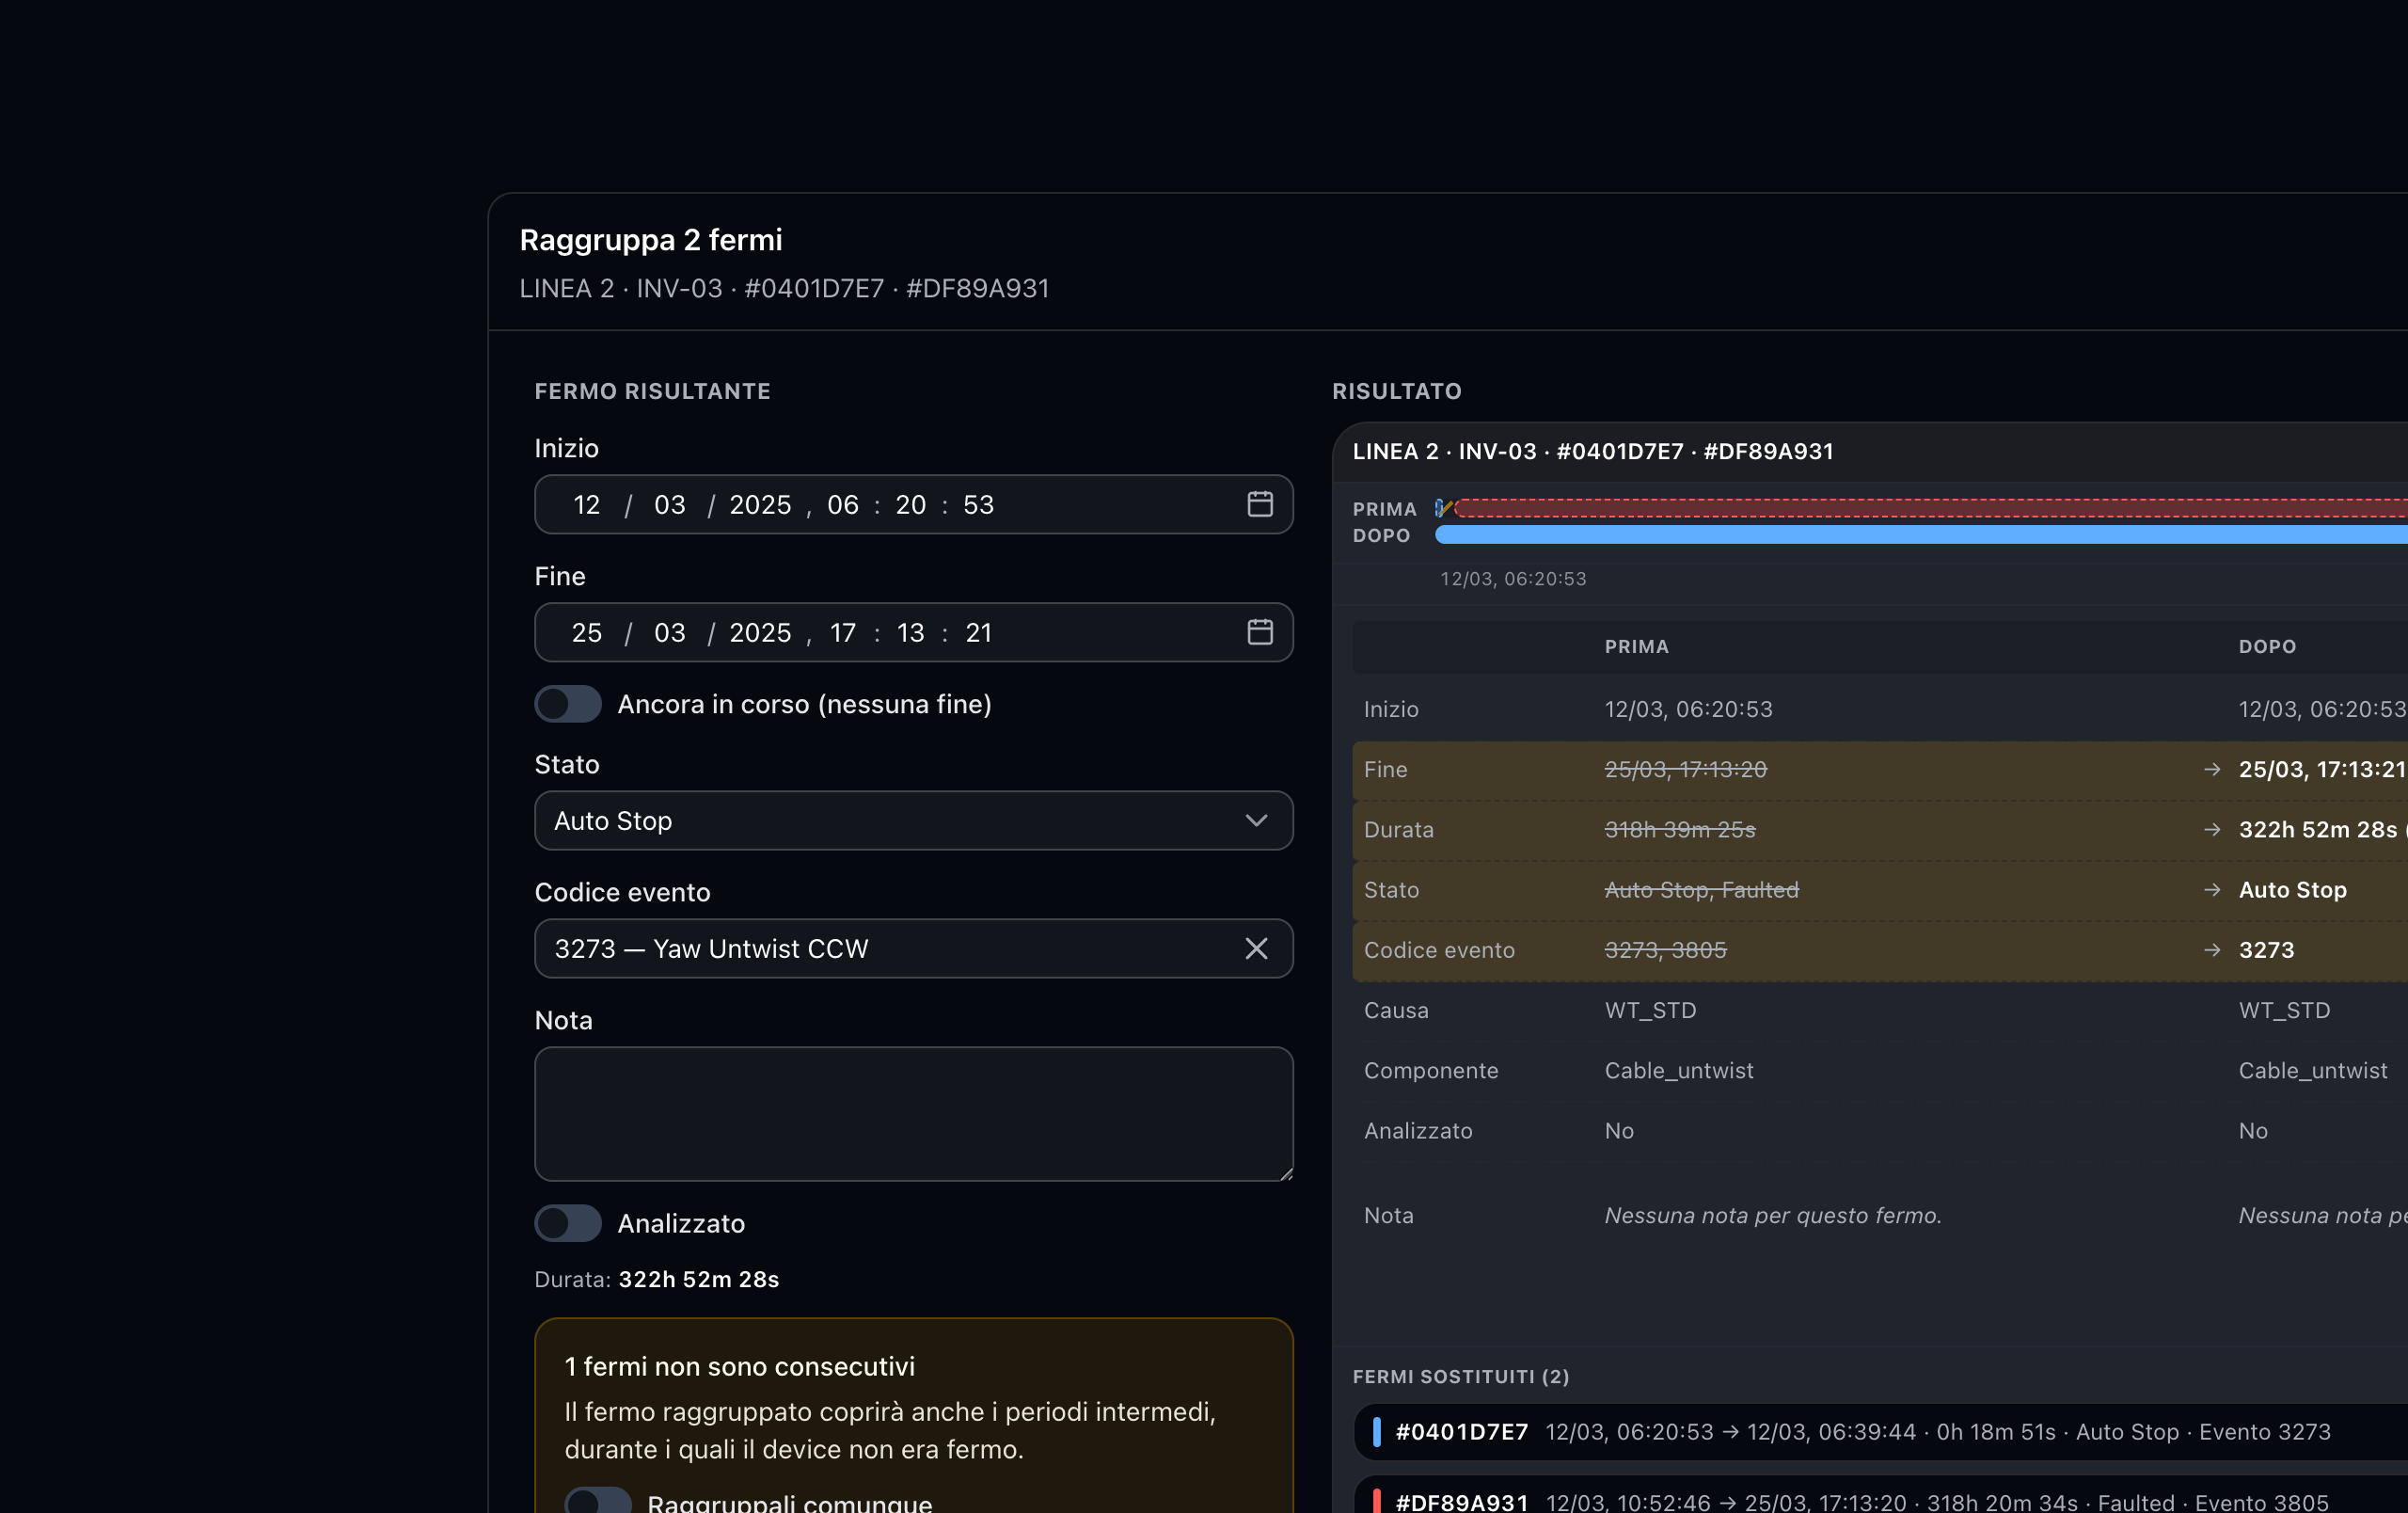Toggle Ancora in corso switch
Image resolution: width=2408 pixels, height=1513 pixels.
[567, 704]
